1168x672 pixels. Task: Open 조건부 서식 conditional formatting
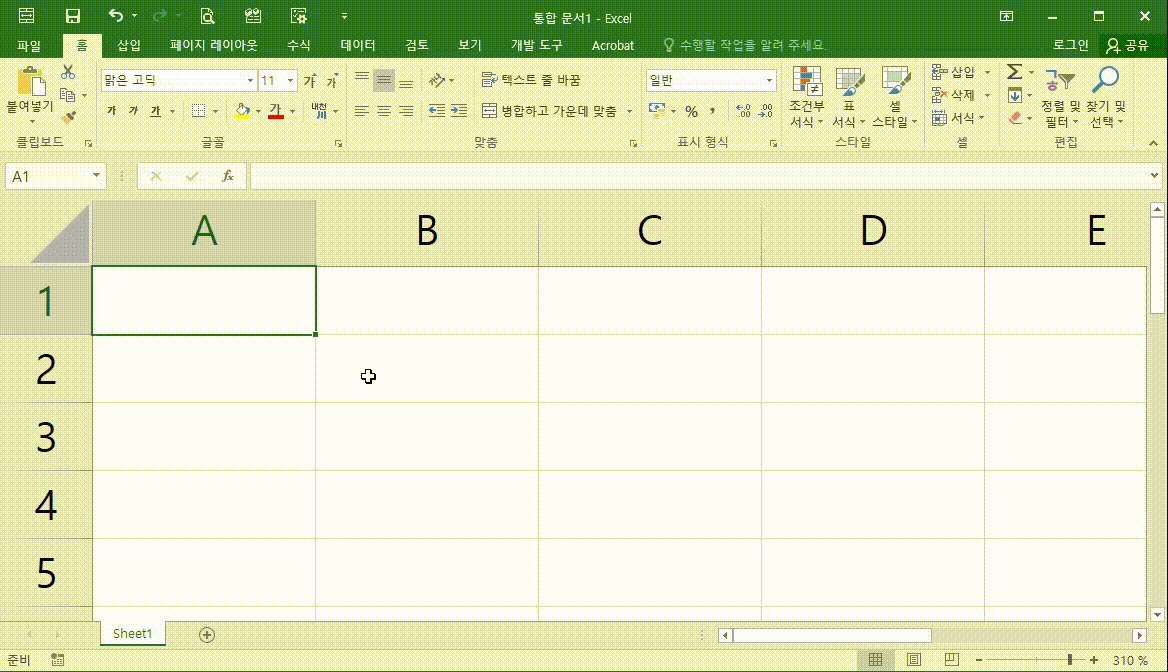pos(807,97)
